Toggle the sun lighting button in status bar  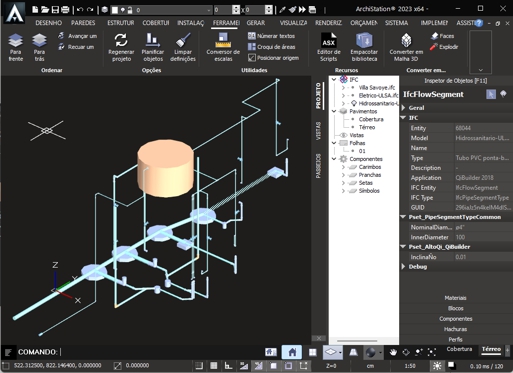(437, 366)
